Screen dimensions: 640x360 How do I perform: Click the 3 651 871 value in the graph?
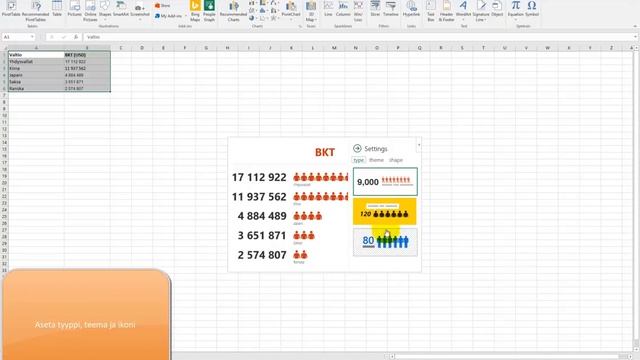pos(262,236)
